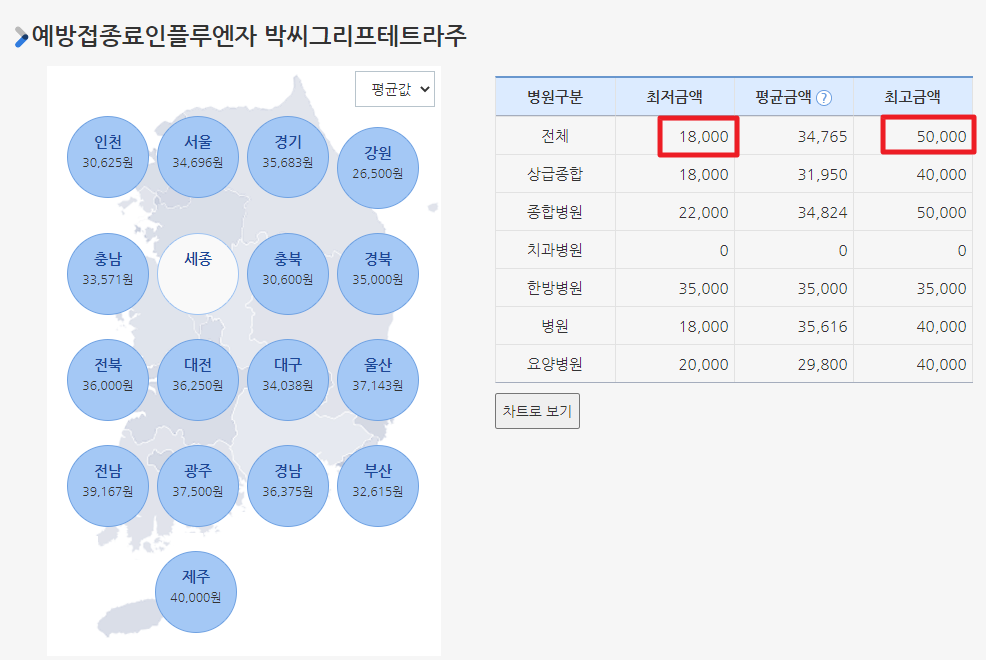Screen dimensions: 986x660
Task: Click the 최고금액 column header
Action: tap(913, 97)
